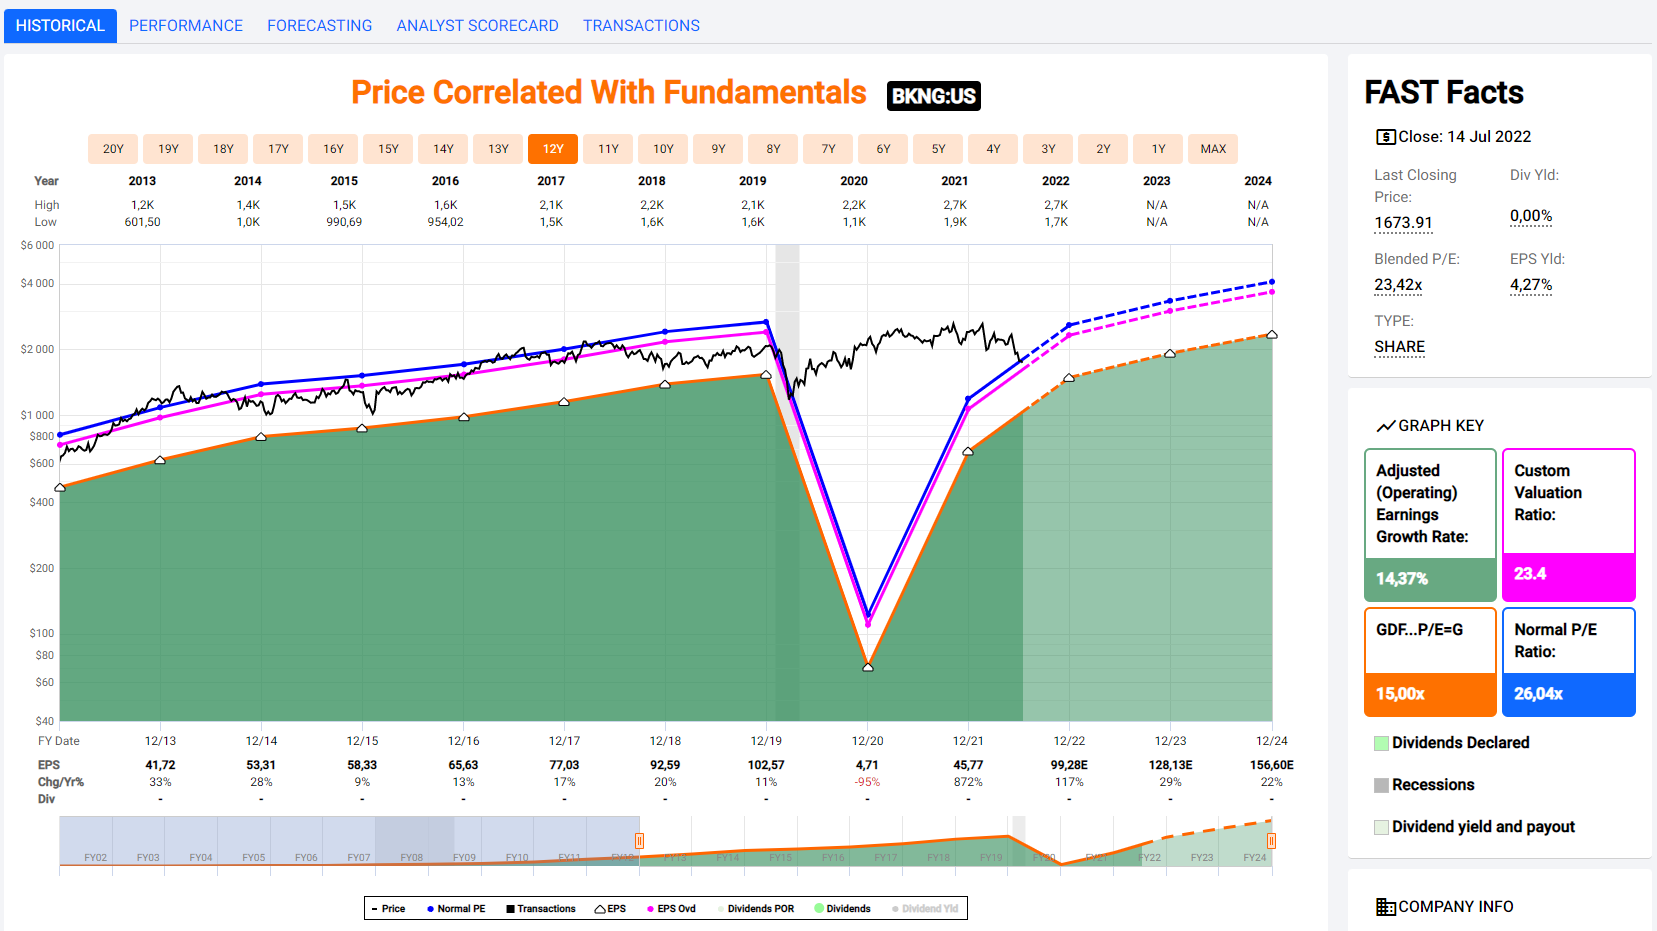Viewport: 1657px width, 931px height.
Task: Open the Normal P/E Ratio box
Action: (1568, 662)
